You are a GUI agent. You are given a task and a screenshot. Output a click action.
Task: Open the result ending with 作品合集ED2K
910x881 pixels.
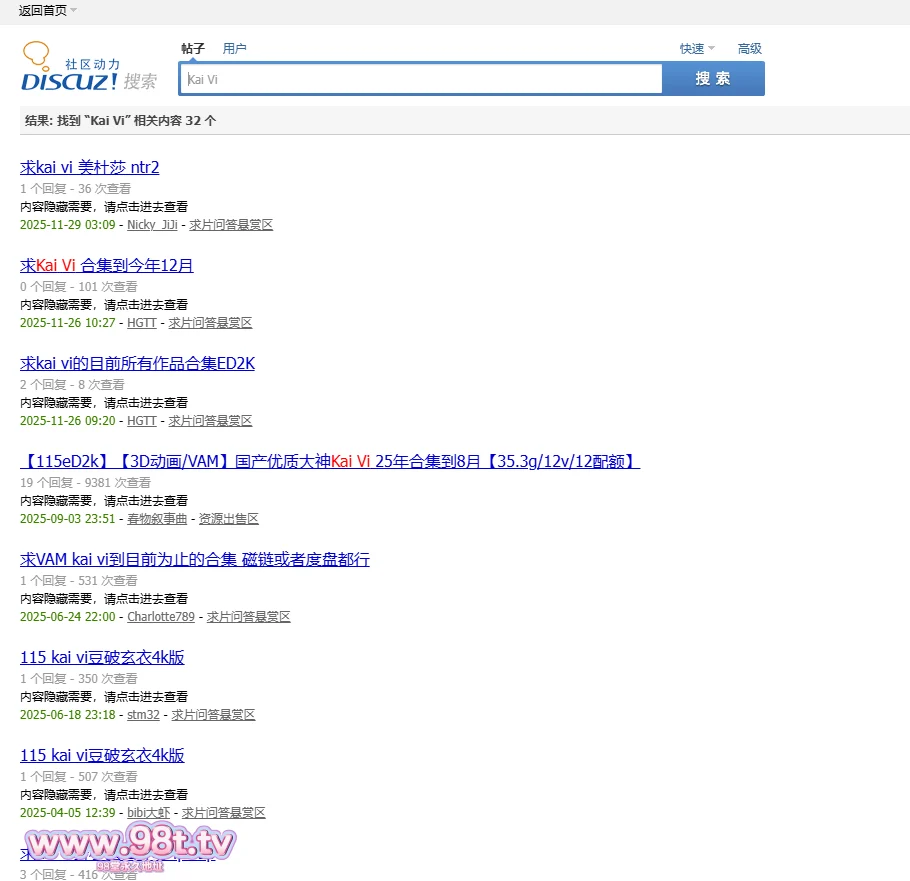[x=137, y=363]
